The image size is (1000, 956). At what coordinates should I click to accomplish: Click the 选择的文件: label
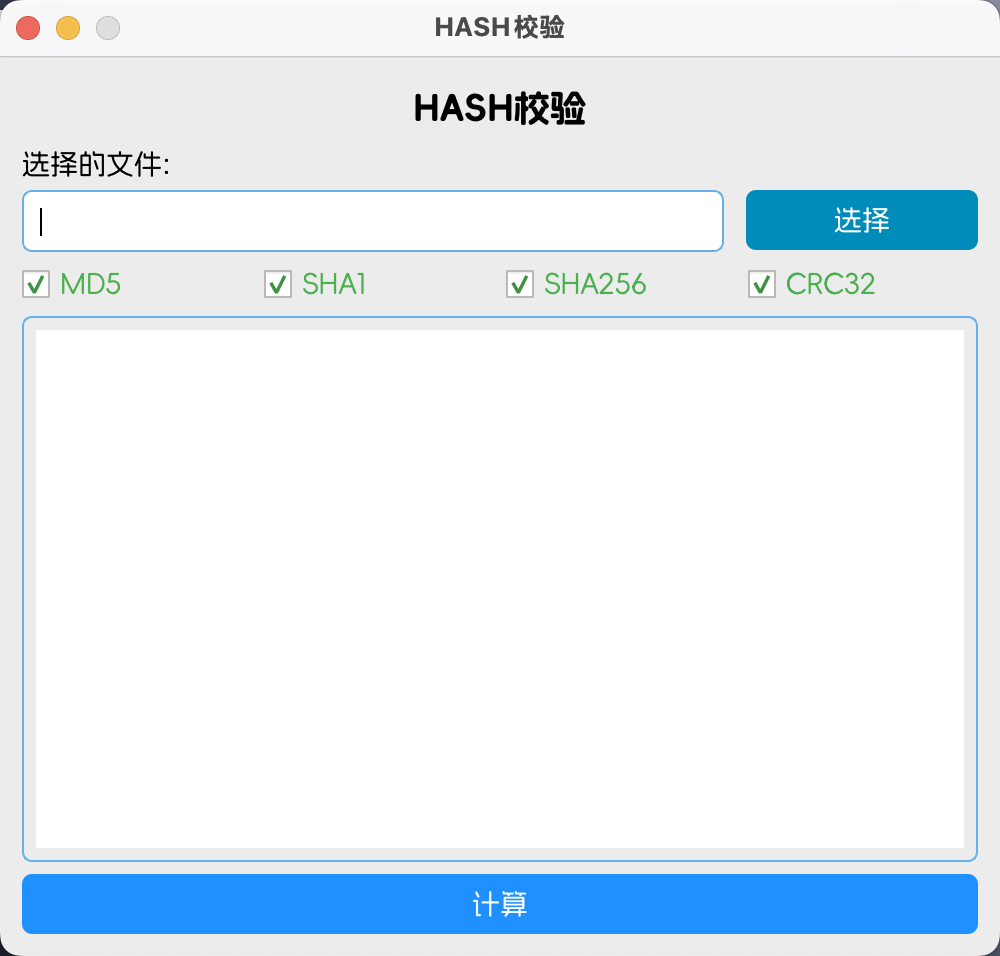[x=96, y=165]
